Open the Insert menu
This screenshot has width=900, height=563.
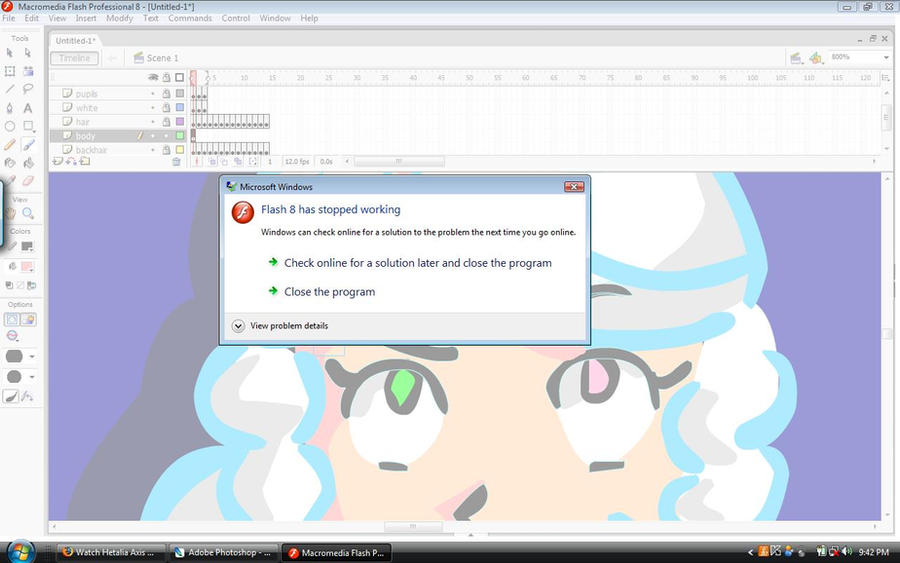point(86,18)
